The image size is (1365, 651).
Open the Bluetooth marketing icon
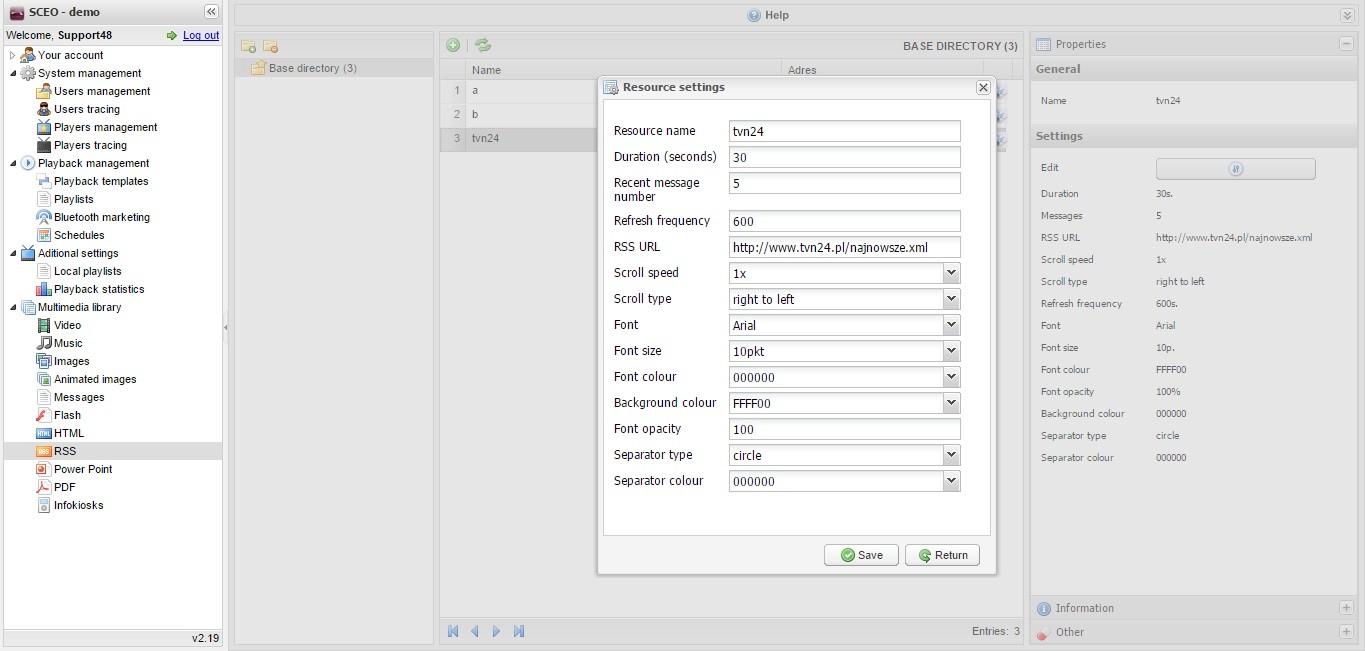coord(44,217)
